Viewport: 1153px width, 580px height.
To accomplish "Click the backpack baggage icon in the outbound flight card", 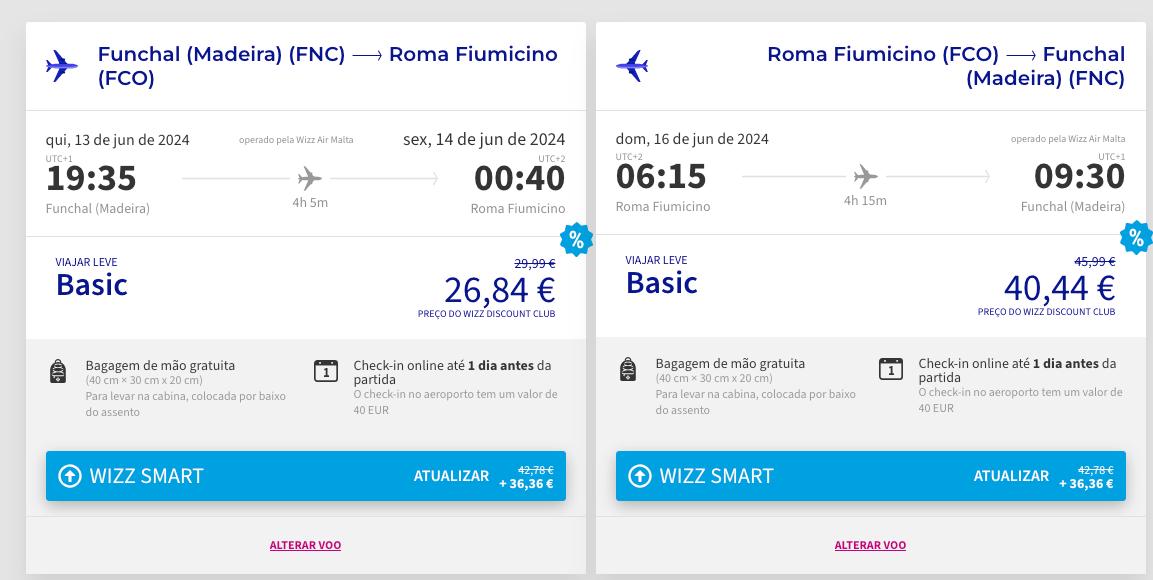I will click(58, 371).
